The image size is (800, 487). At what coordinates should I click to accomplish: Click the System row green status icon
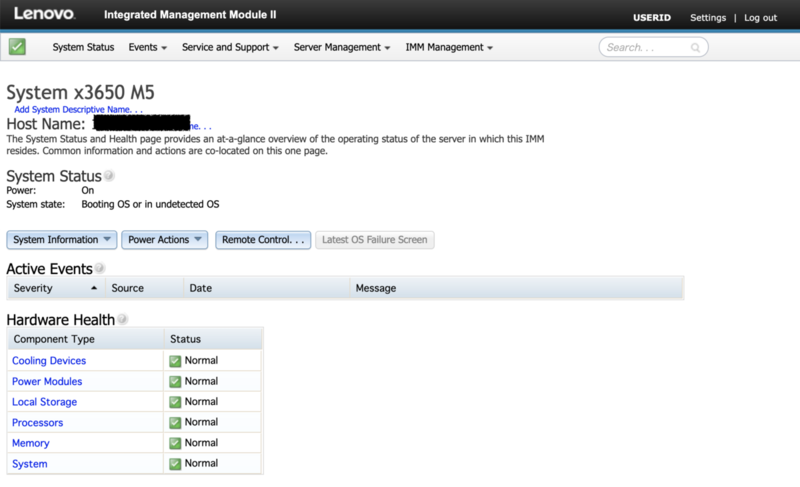tap(175, 464)
